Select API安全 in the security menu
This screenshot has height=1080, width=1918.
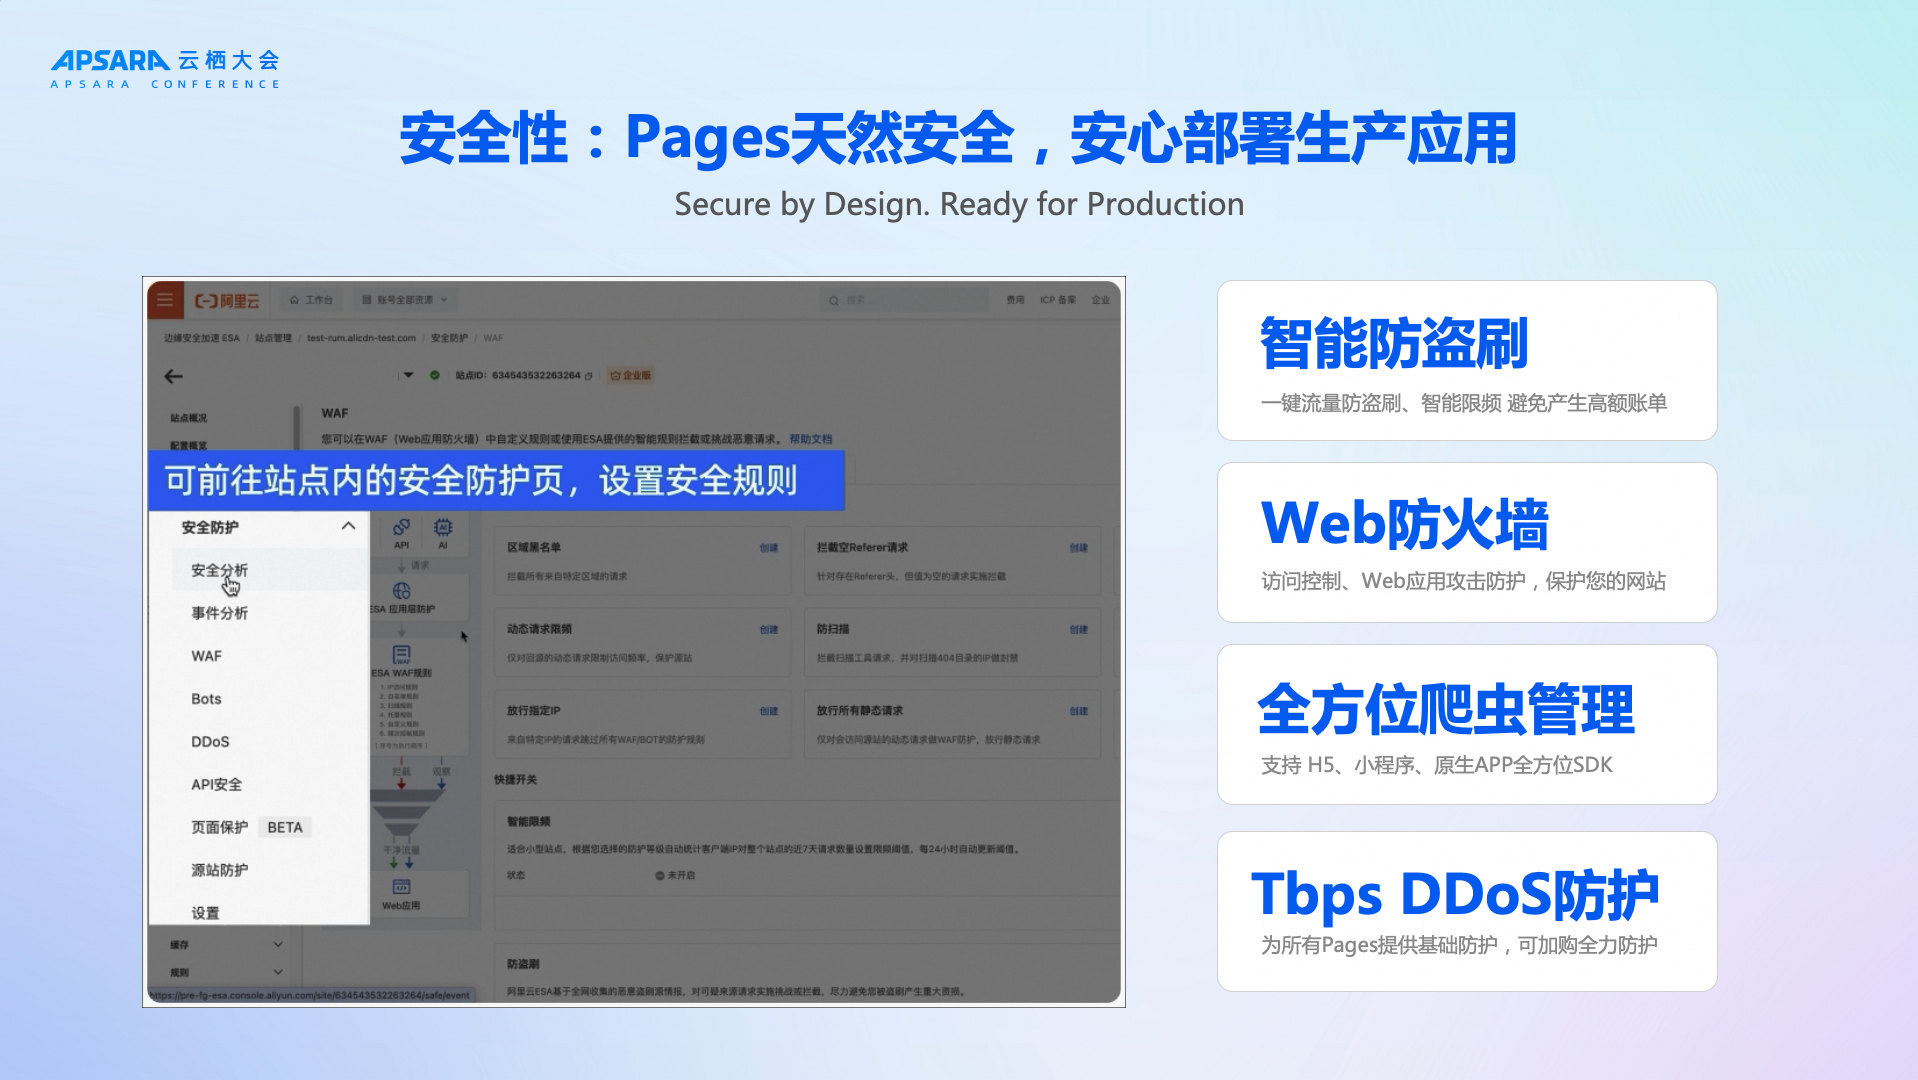pyautogui.click(x=216, y=785)
